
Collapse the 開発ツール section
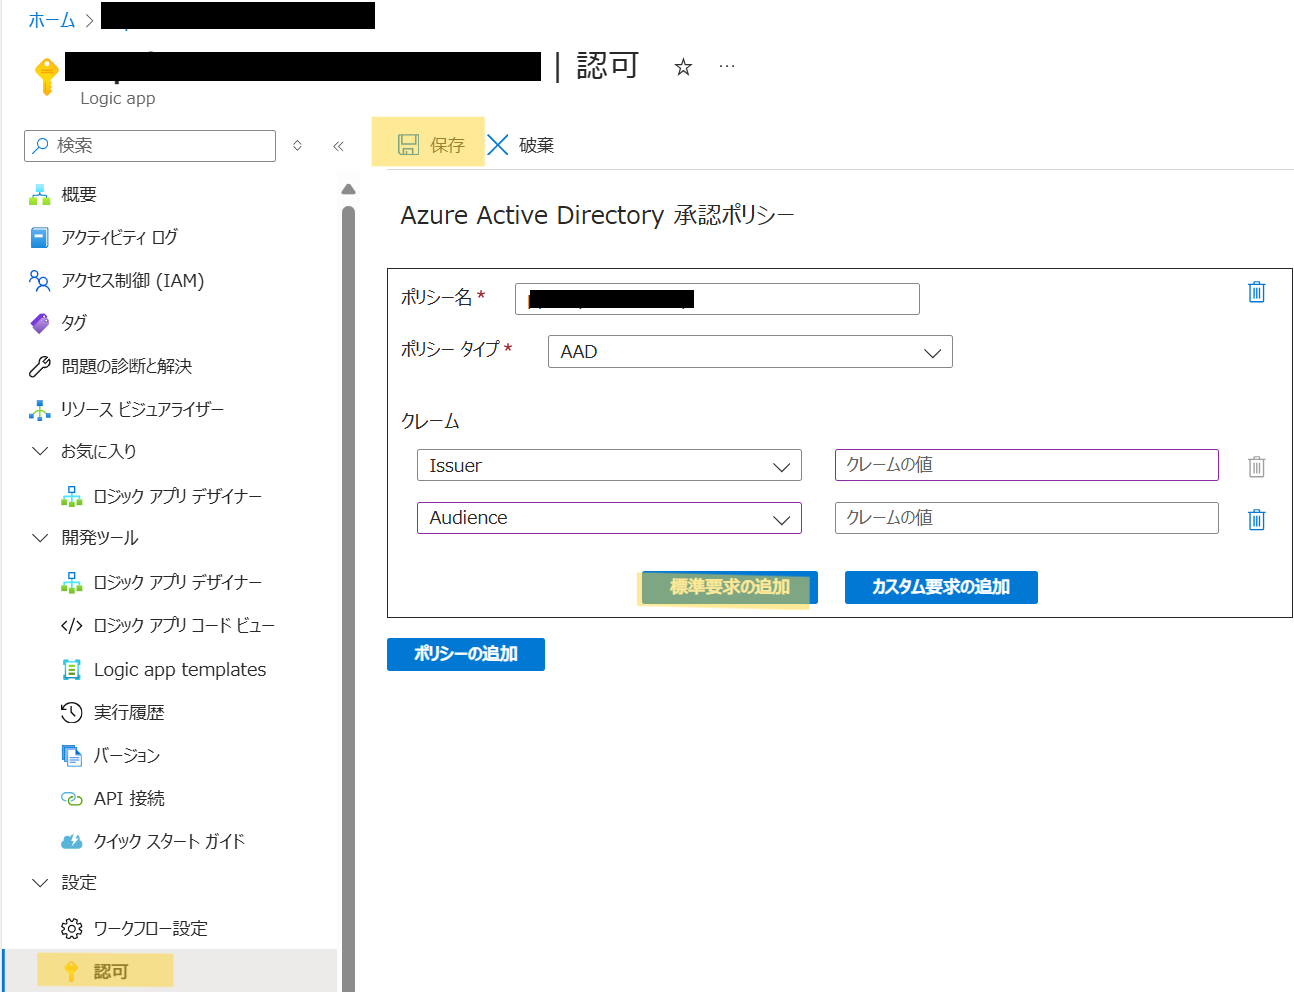(x=40, y=538)
